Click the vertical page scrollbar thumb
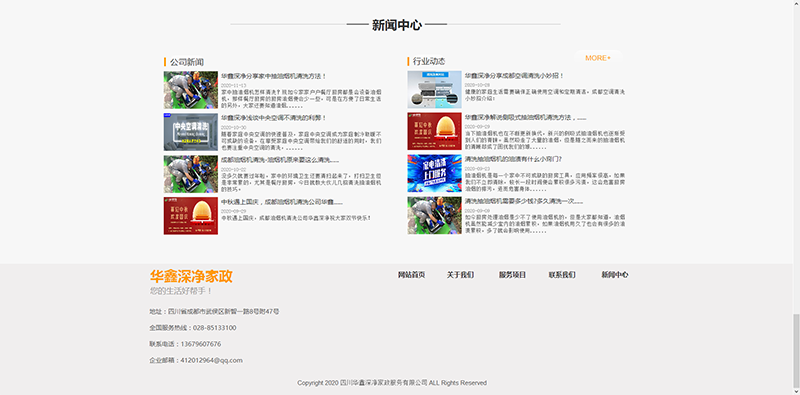800x395 pixels. tap(796, 352)
